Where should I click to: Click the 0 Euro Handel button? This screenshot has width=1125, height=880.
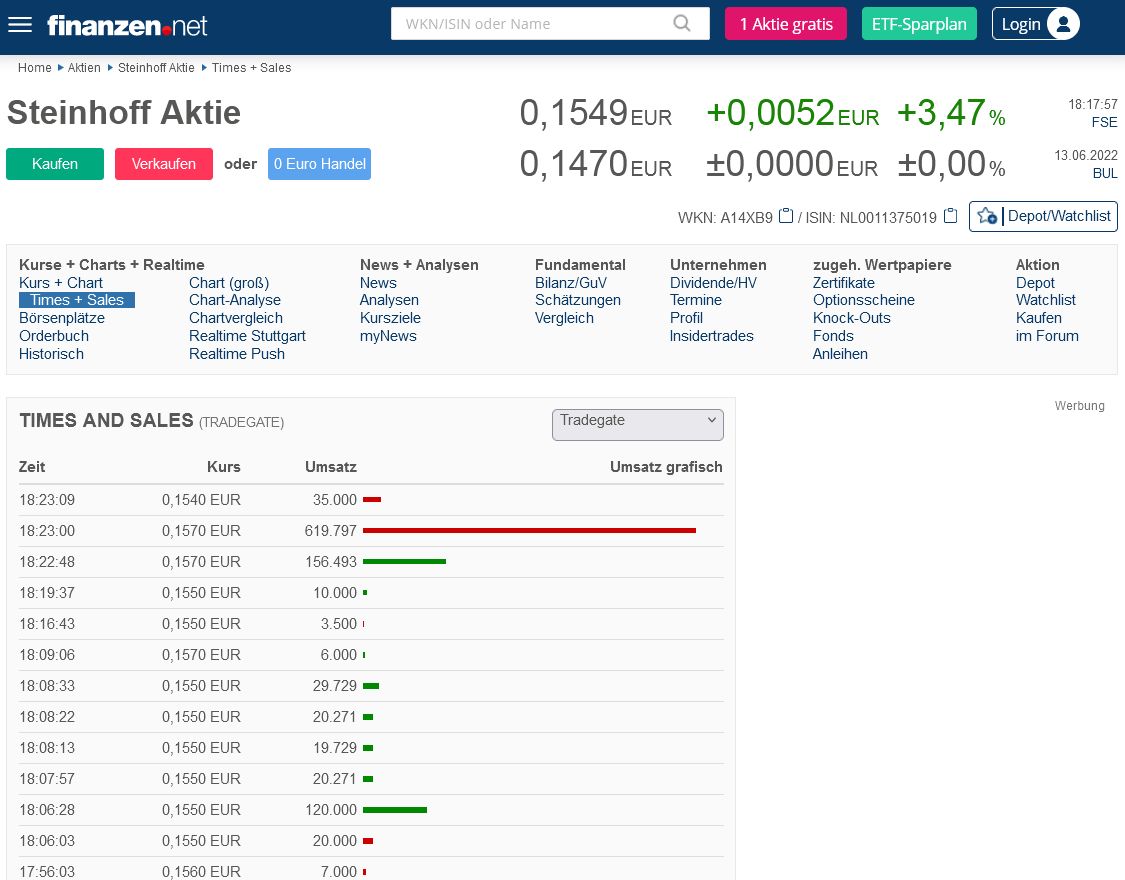pos(319,164)
